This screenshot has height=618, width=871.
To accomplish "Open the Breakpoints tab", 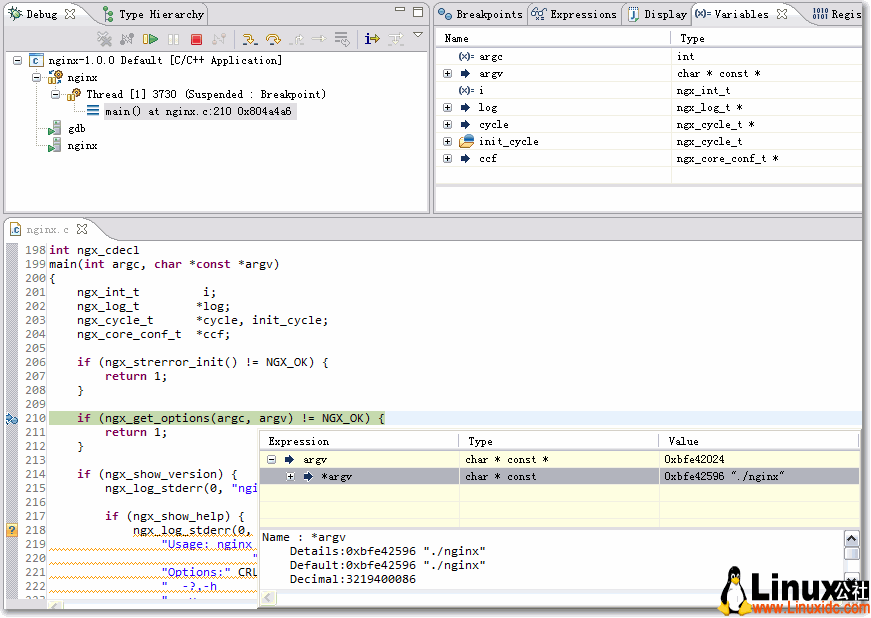I will click(x=480, y=14).
